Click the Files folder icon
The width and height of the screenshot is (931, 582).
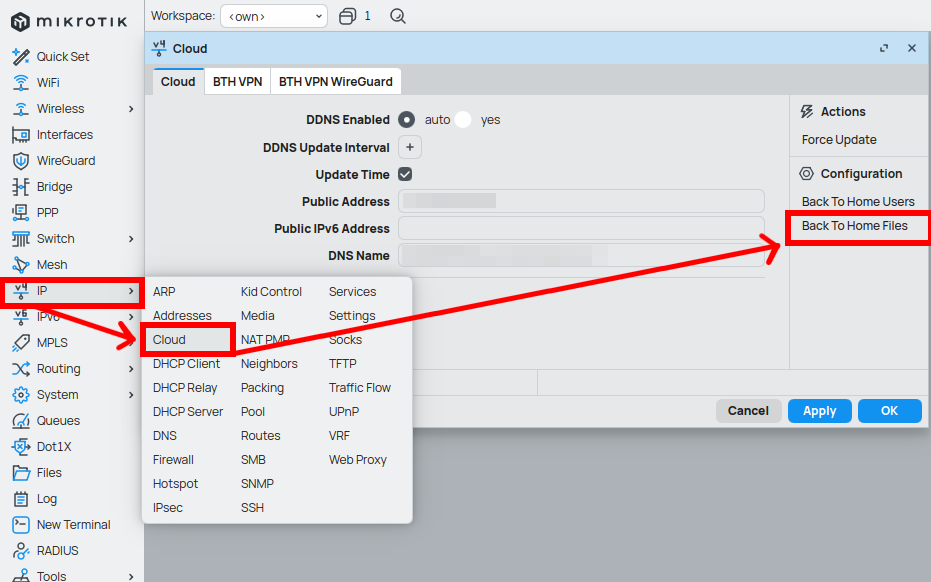point(21,473)
